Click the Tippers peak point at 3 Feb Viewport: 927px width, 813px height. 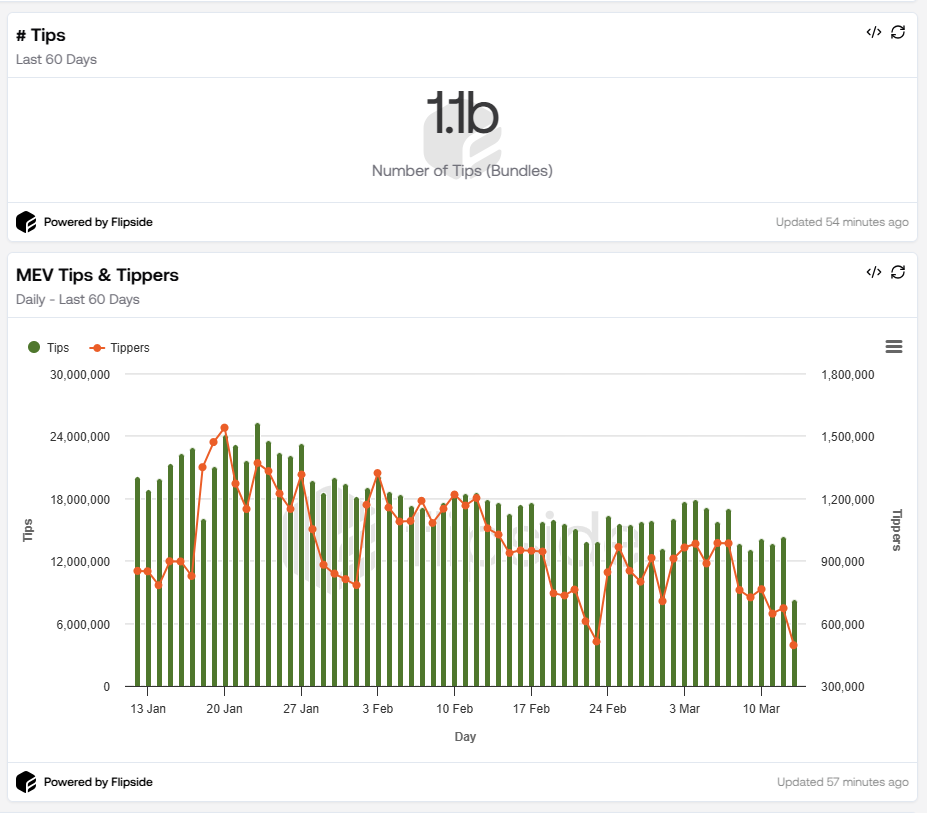[x=377, y=473]
